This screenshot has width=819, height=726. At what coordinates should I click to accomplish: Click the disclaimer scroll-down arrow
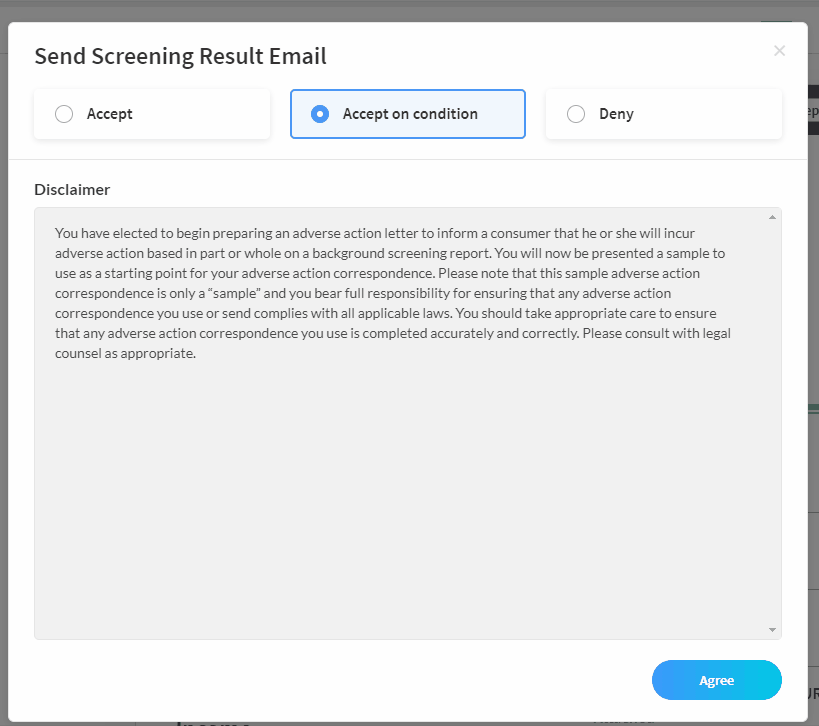(772, 628)
